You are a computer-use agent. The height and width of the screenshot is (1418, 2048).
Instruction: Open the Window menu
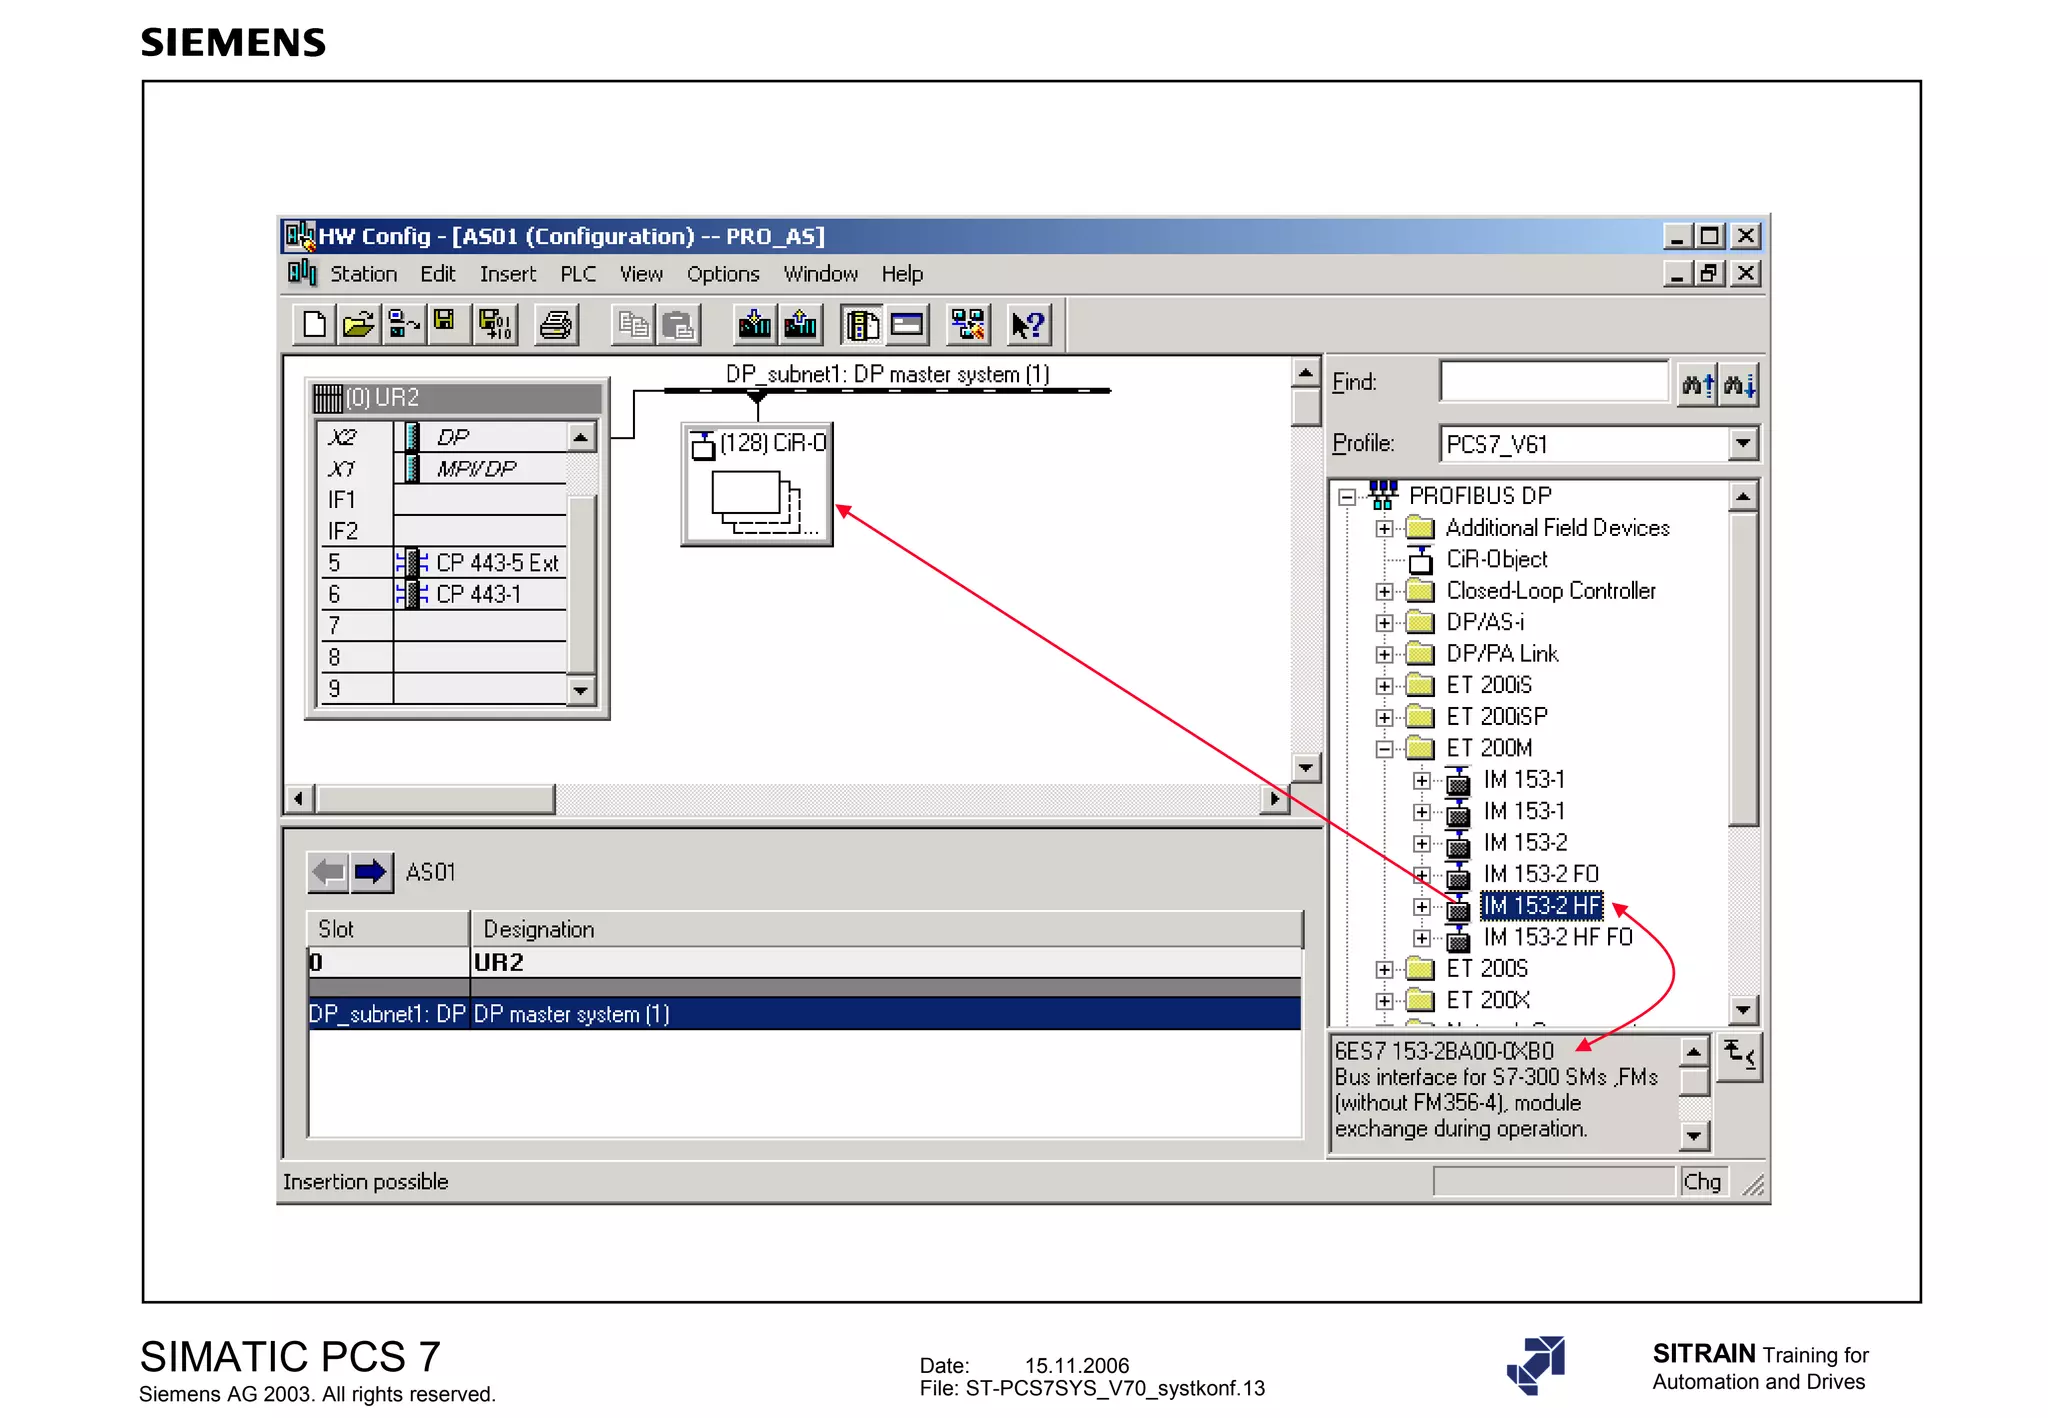coord(820,274)
